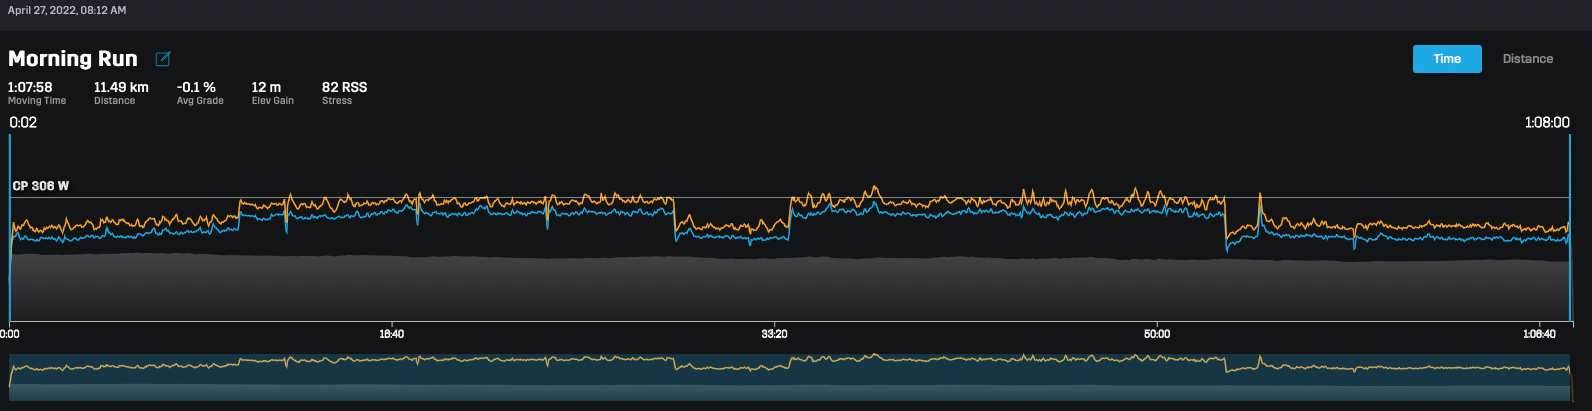Click the 50:00 time axis marker
This screenshot has width=1592, height=411.
(1157, 334)
